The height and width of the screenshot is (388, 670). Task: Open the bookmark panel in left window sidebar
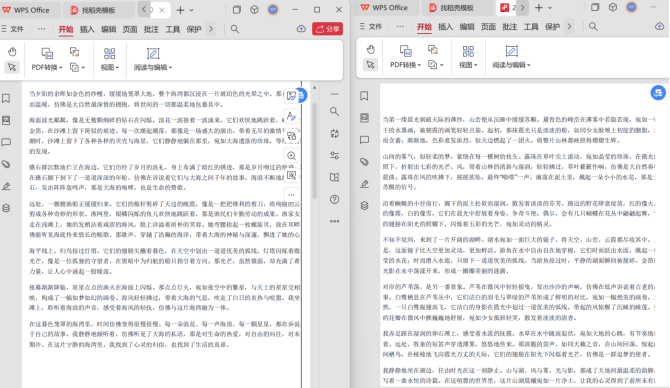point(6,99)
